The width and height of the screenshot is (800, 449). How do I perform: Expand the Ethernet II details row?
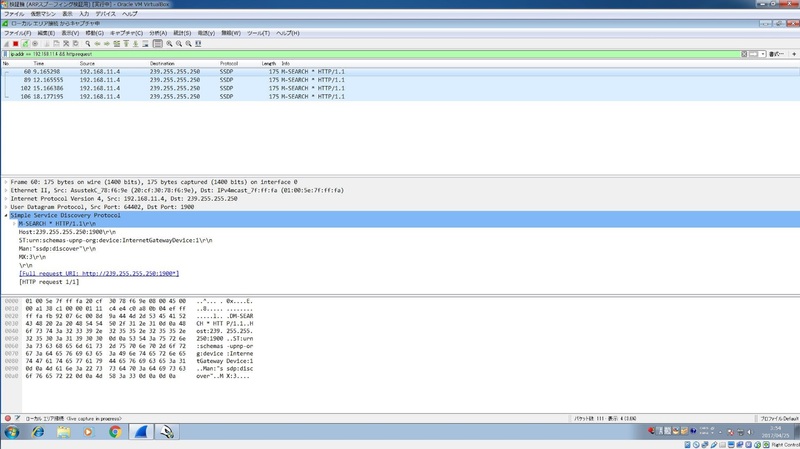[x=6, y=190]
